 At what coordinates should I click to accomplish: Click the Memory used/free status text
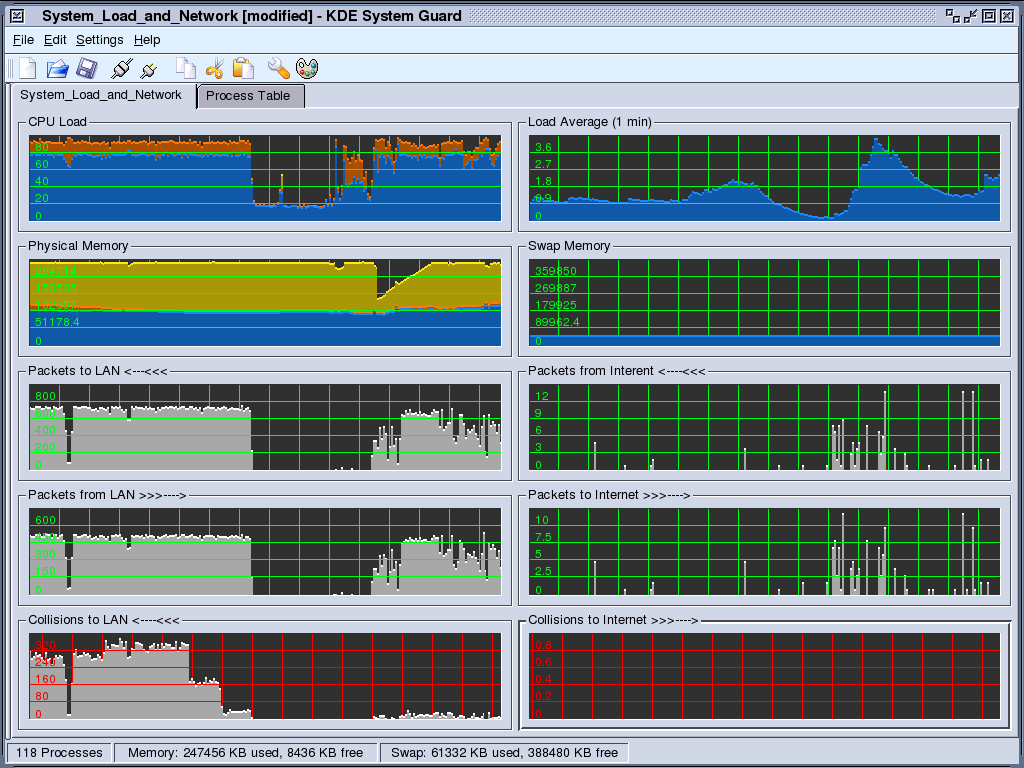(x=246, y=753)
